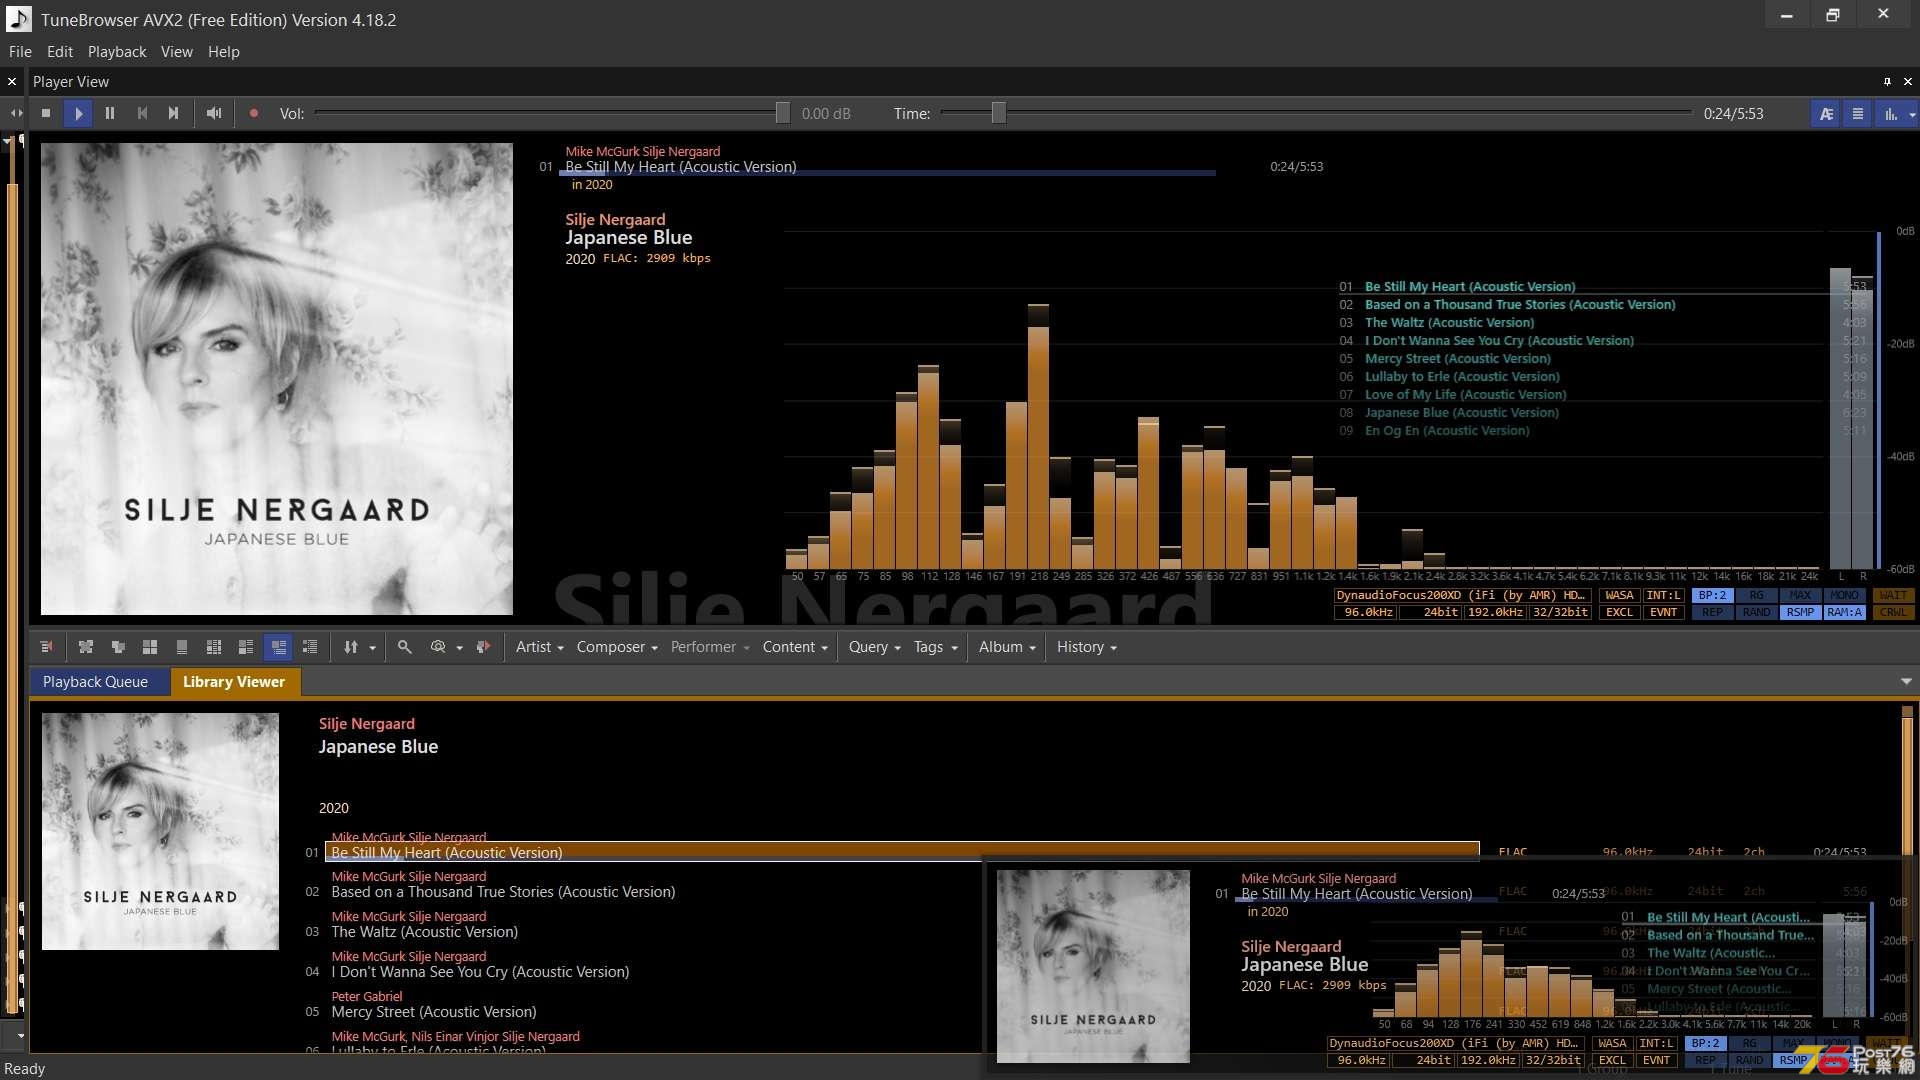
Task: Click the play button in Player View
Action: 78,114
